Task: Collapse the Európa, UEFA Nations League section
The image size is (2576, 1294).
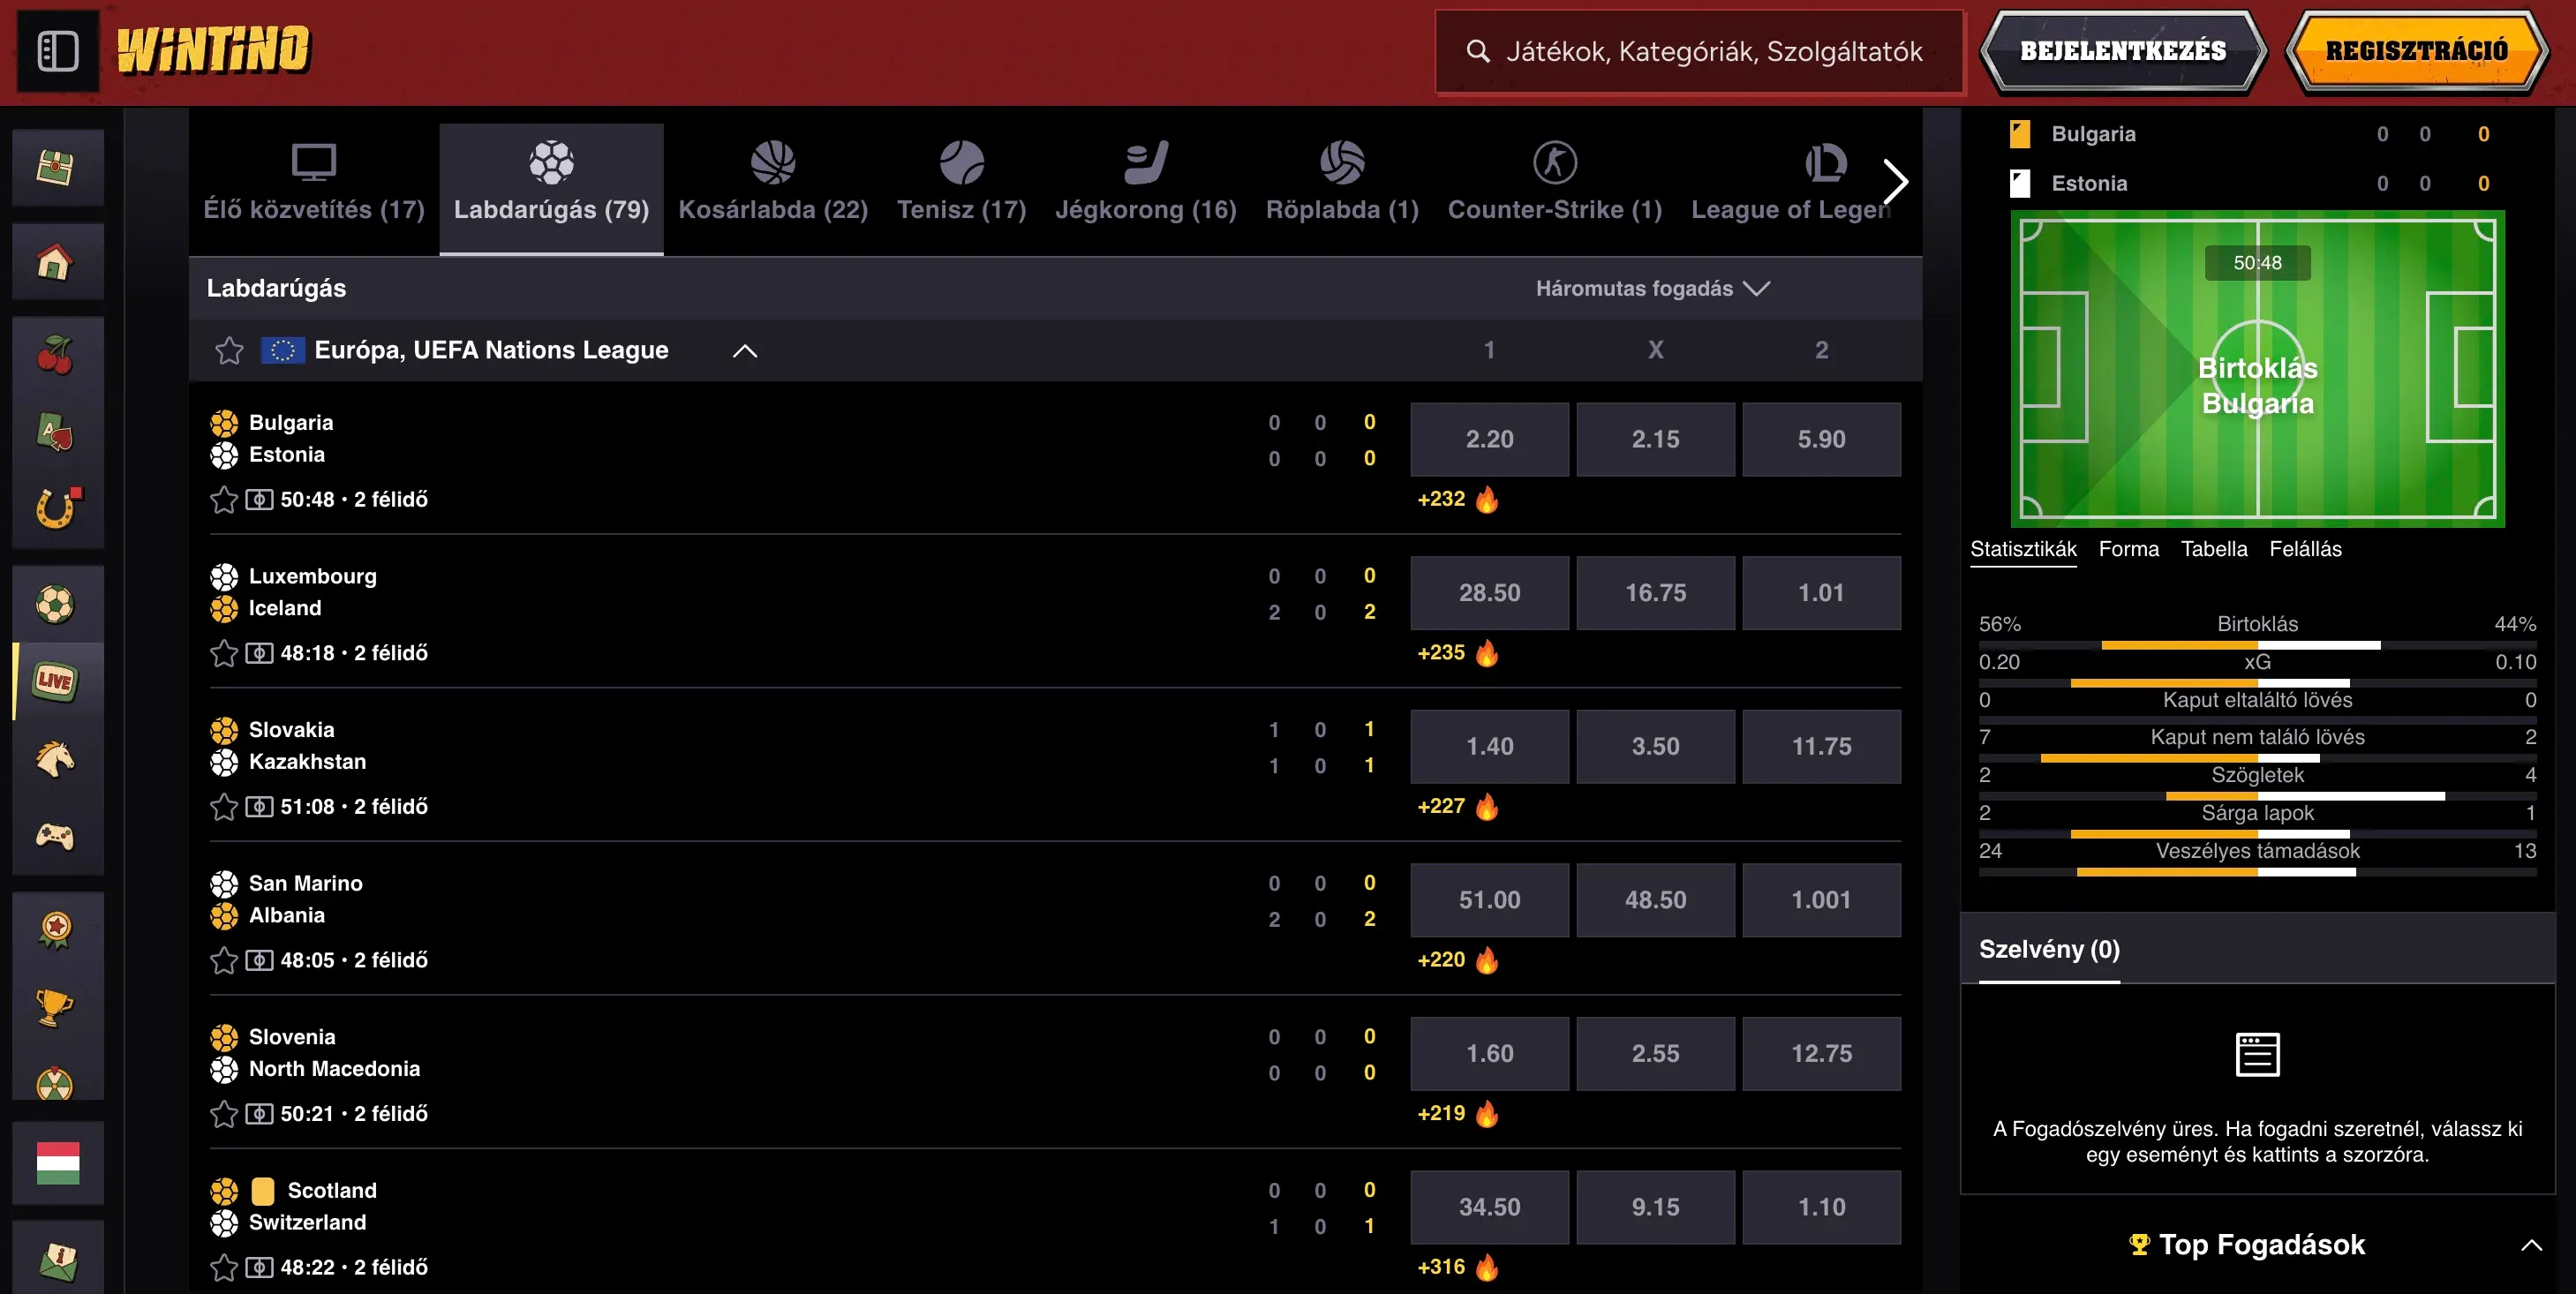Action: [x=745, y=351]
